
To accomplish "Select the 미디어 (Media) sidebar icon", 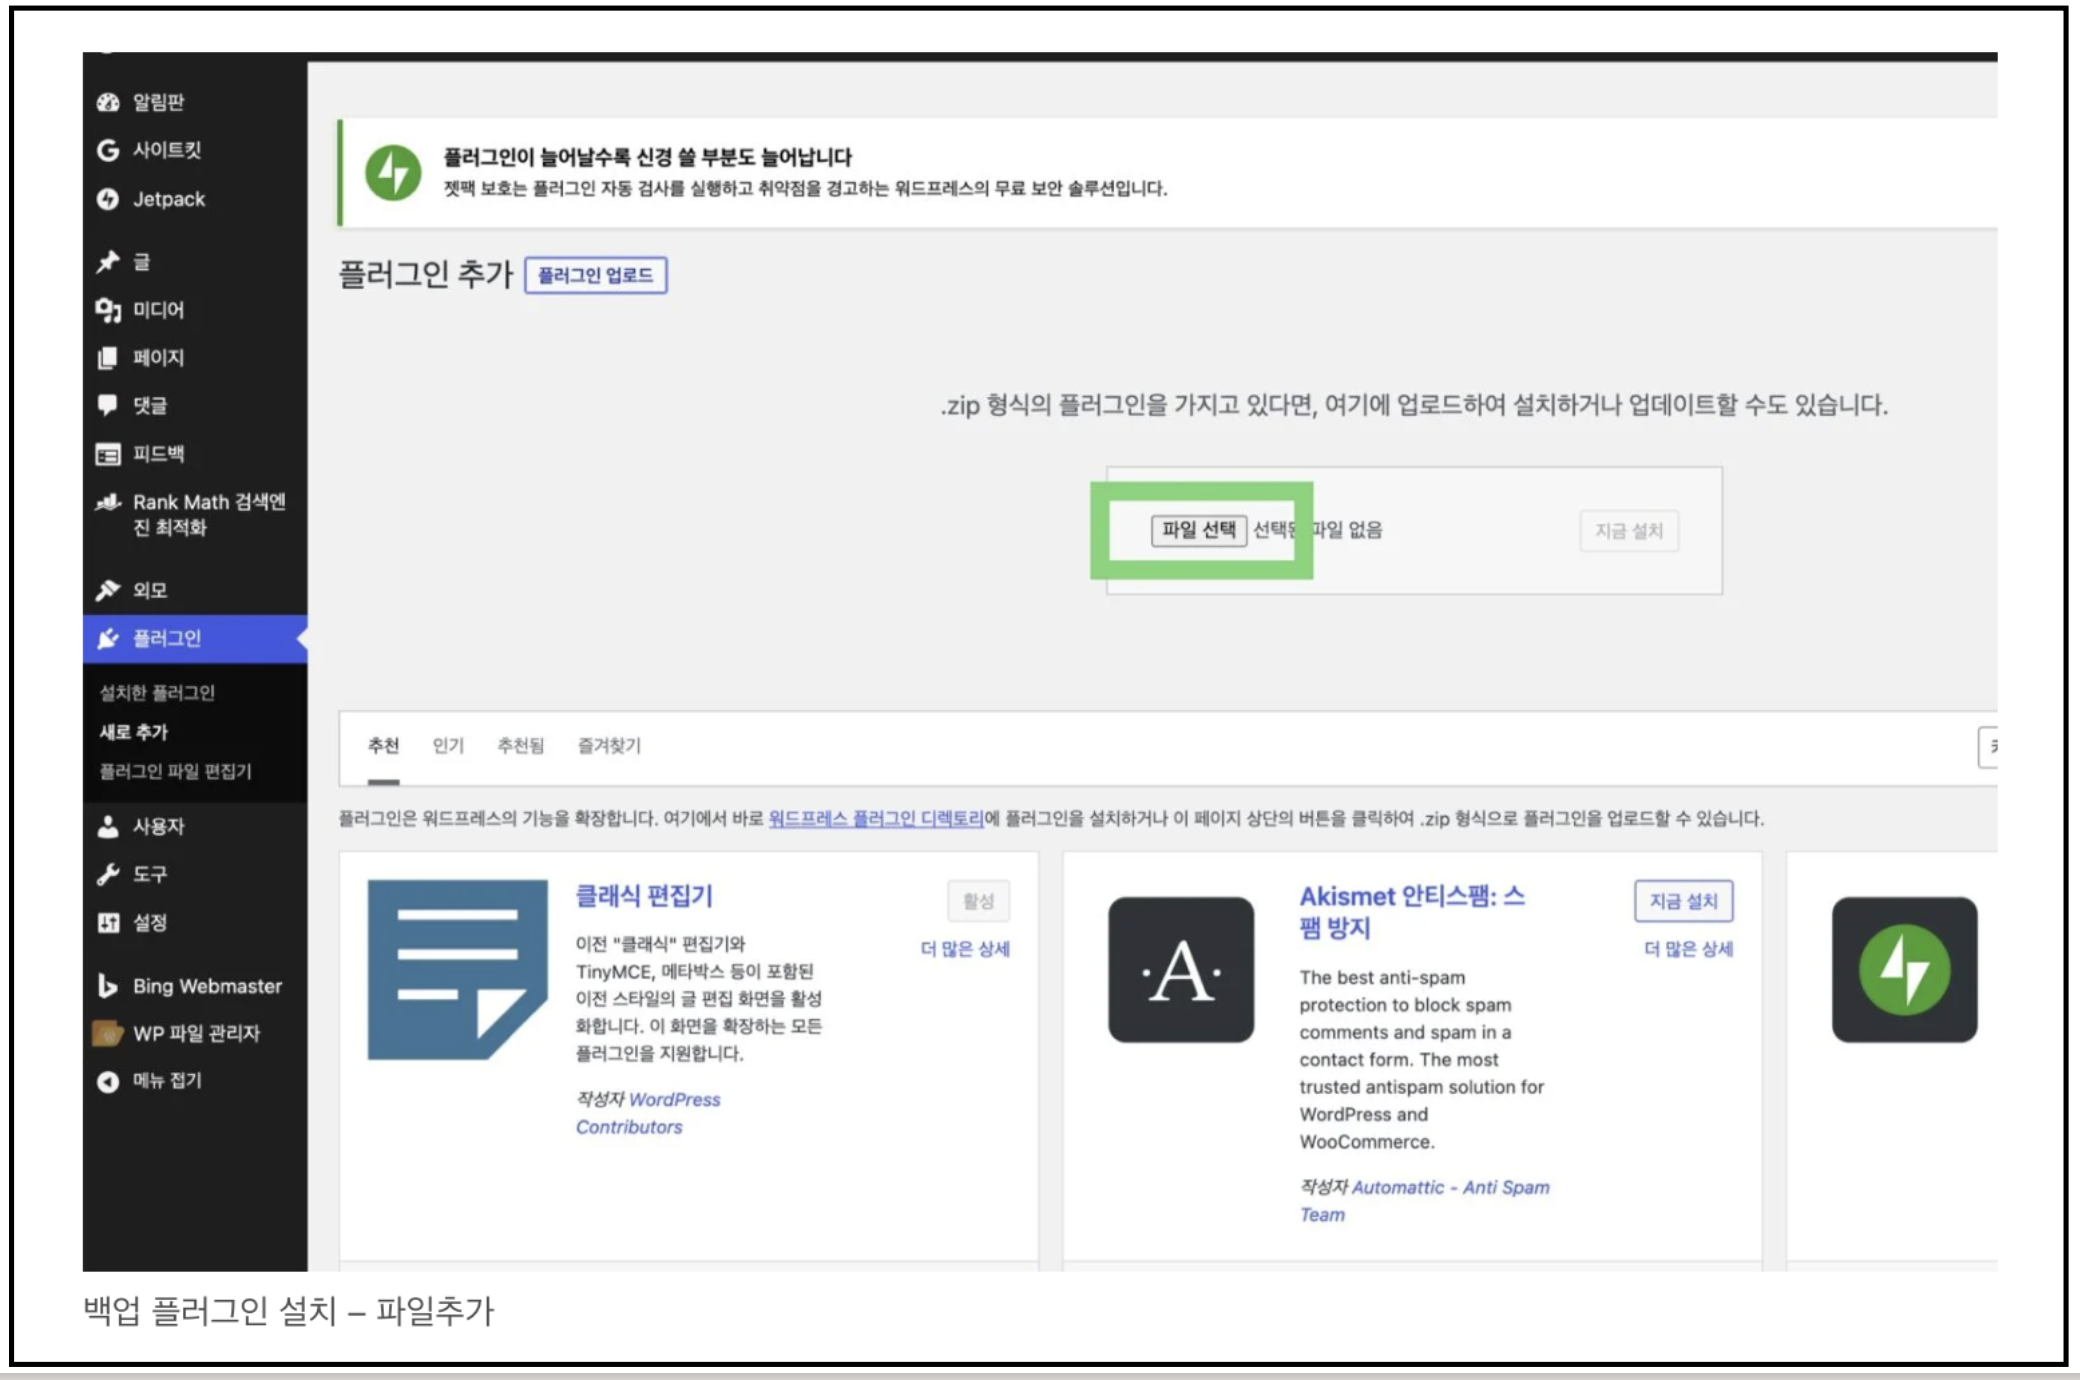I will (107, 310).
